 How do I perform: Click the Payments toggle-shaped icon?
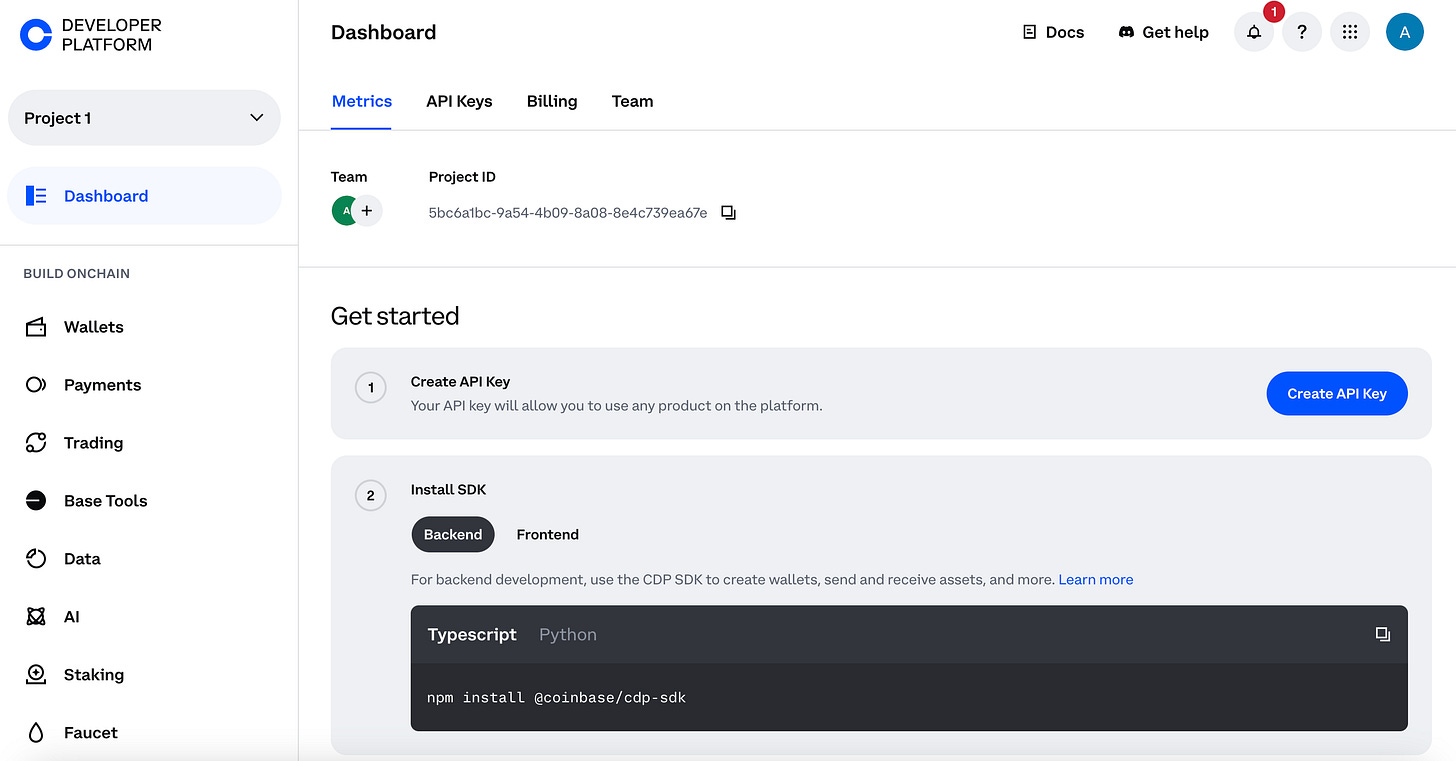pos(36,385)
